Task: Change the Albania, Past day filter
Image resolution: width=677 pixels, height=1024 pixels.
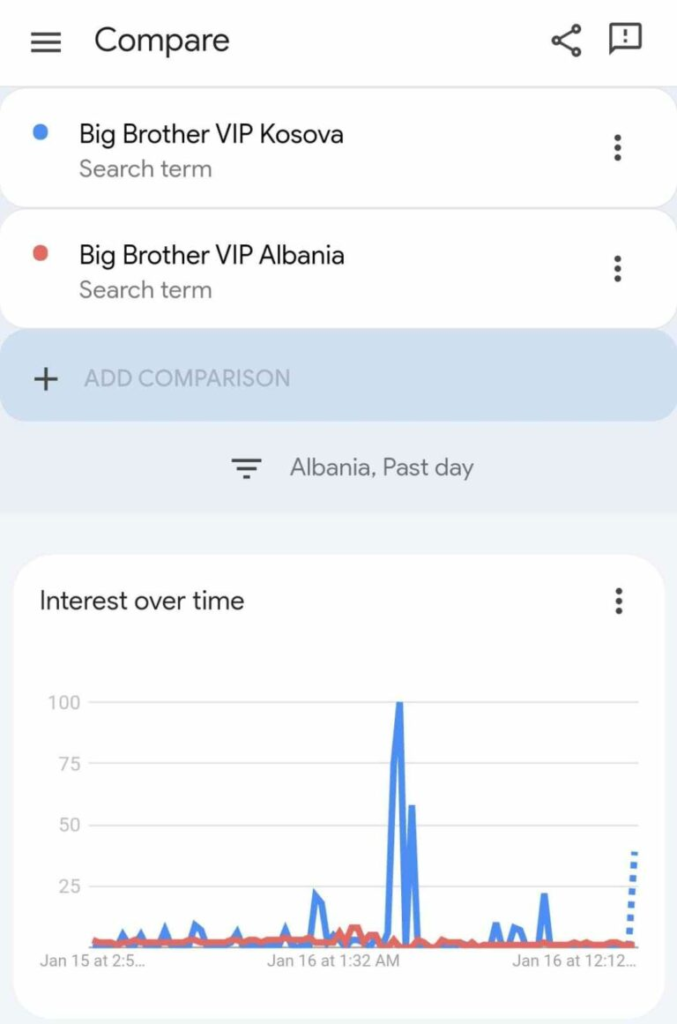Action: [382, 468]
